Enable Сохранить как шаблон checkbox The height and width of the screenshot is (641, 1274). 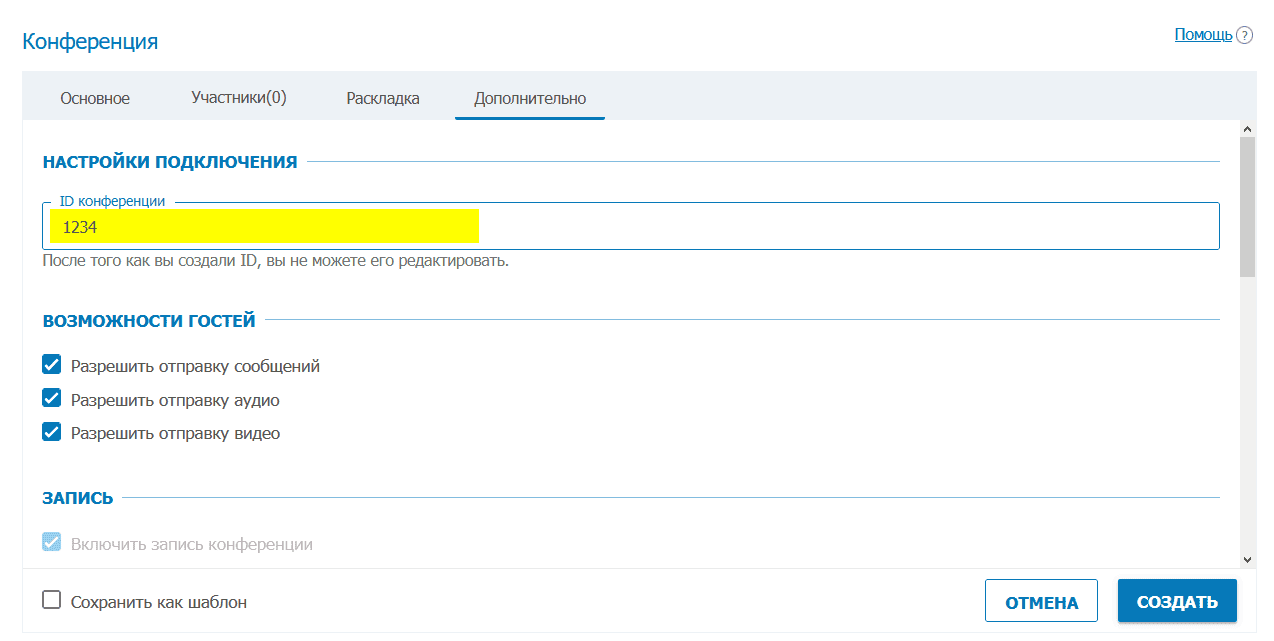[x=52, y=601]
